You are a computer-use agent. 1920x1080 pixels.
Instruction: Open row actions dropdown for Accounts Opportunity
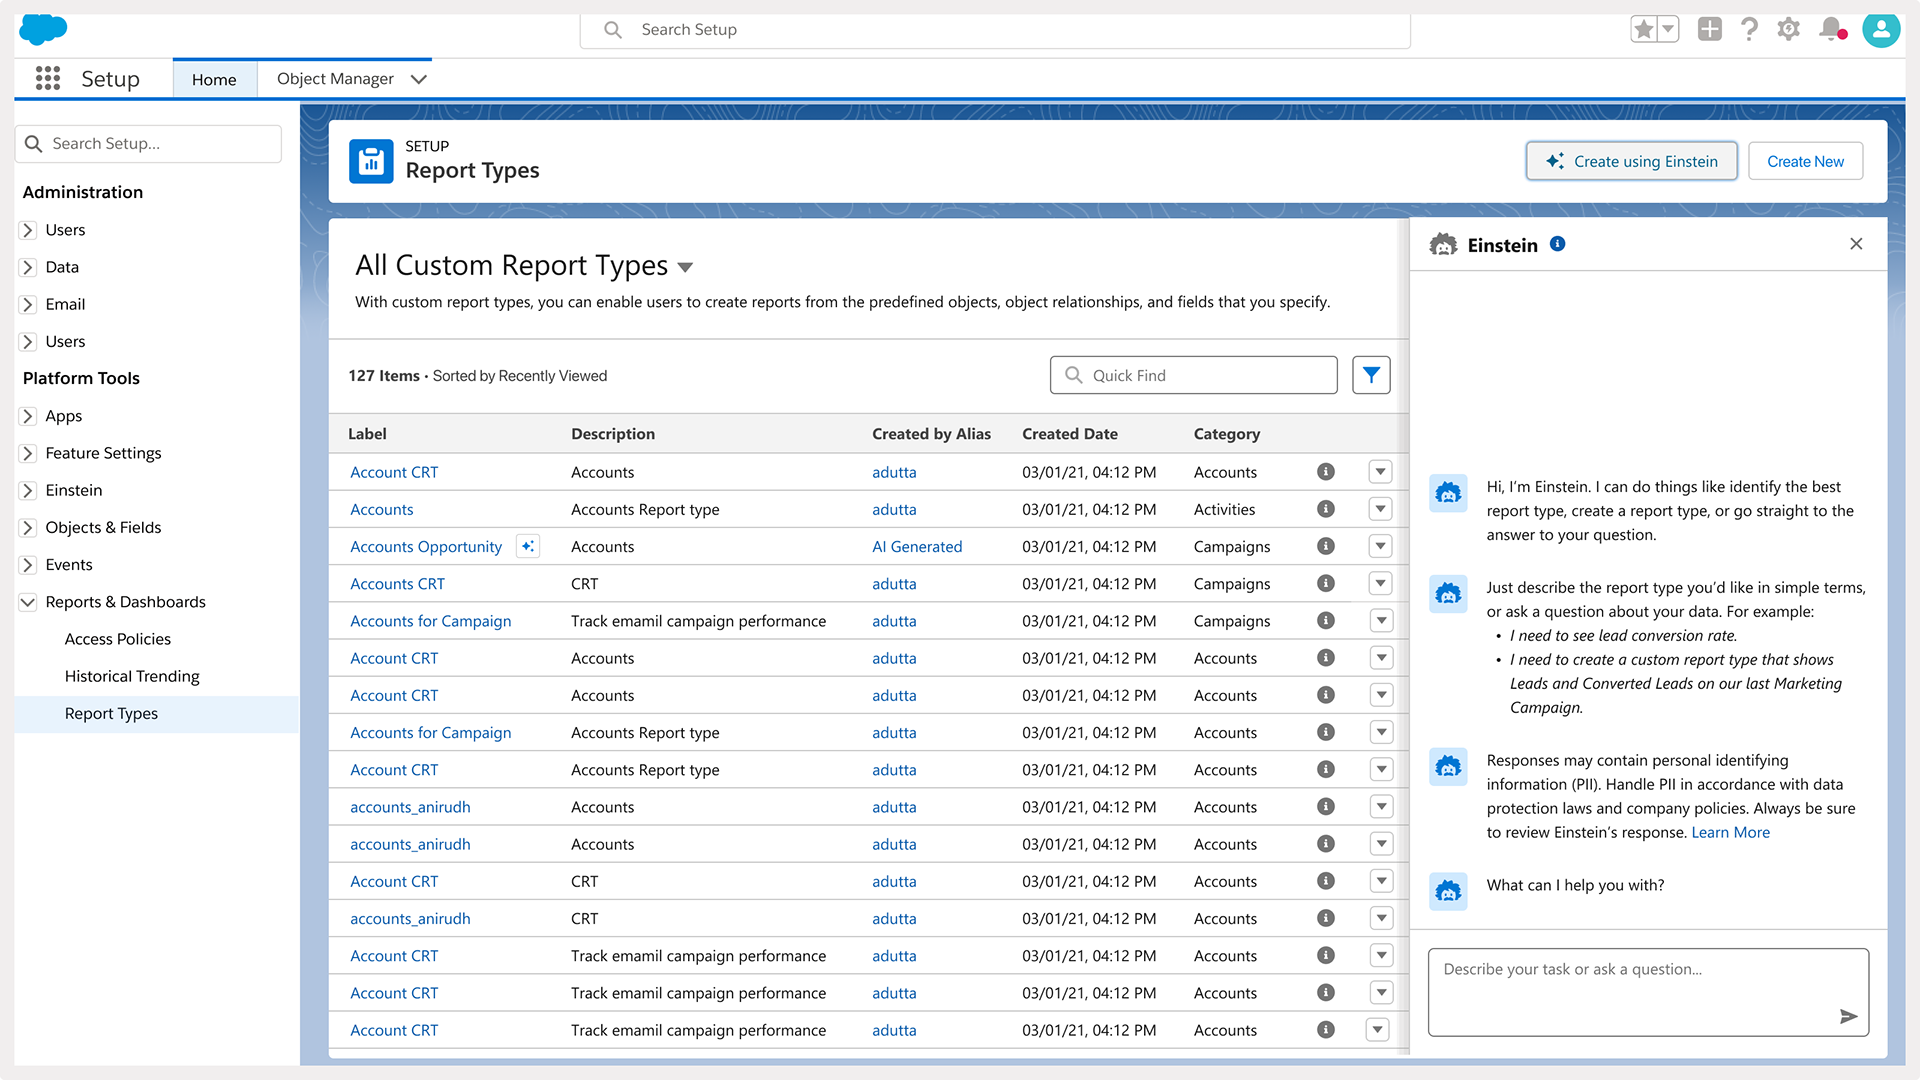pyautogui.click(x=1381, y=546)
